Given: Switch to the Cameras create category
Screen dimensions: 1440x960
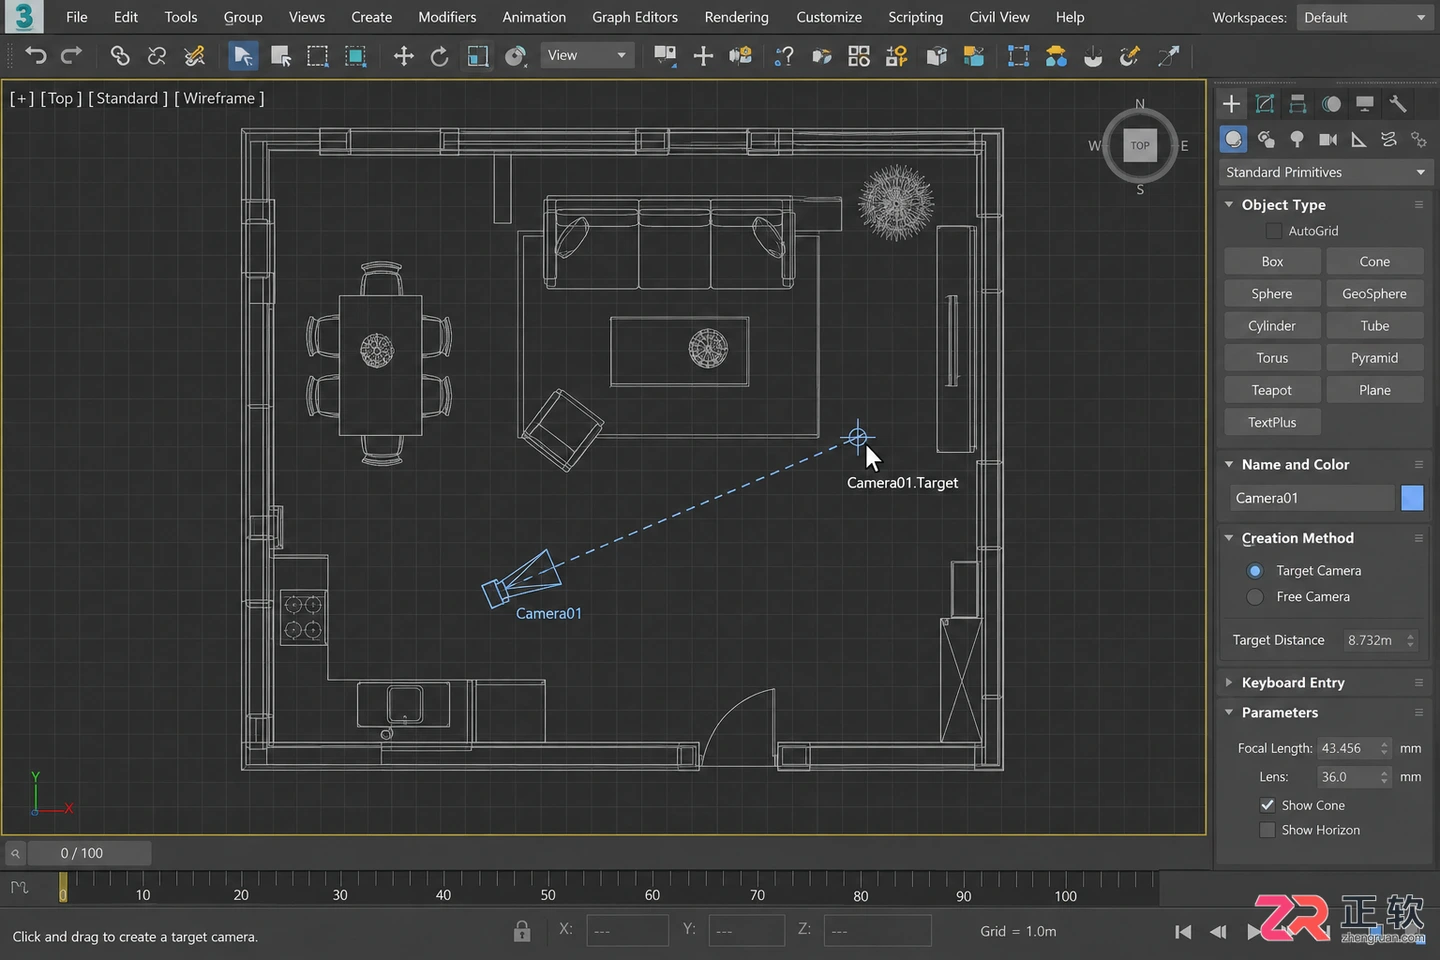Looking at the screenshot, I should [x=1328, y=139].
